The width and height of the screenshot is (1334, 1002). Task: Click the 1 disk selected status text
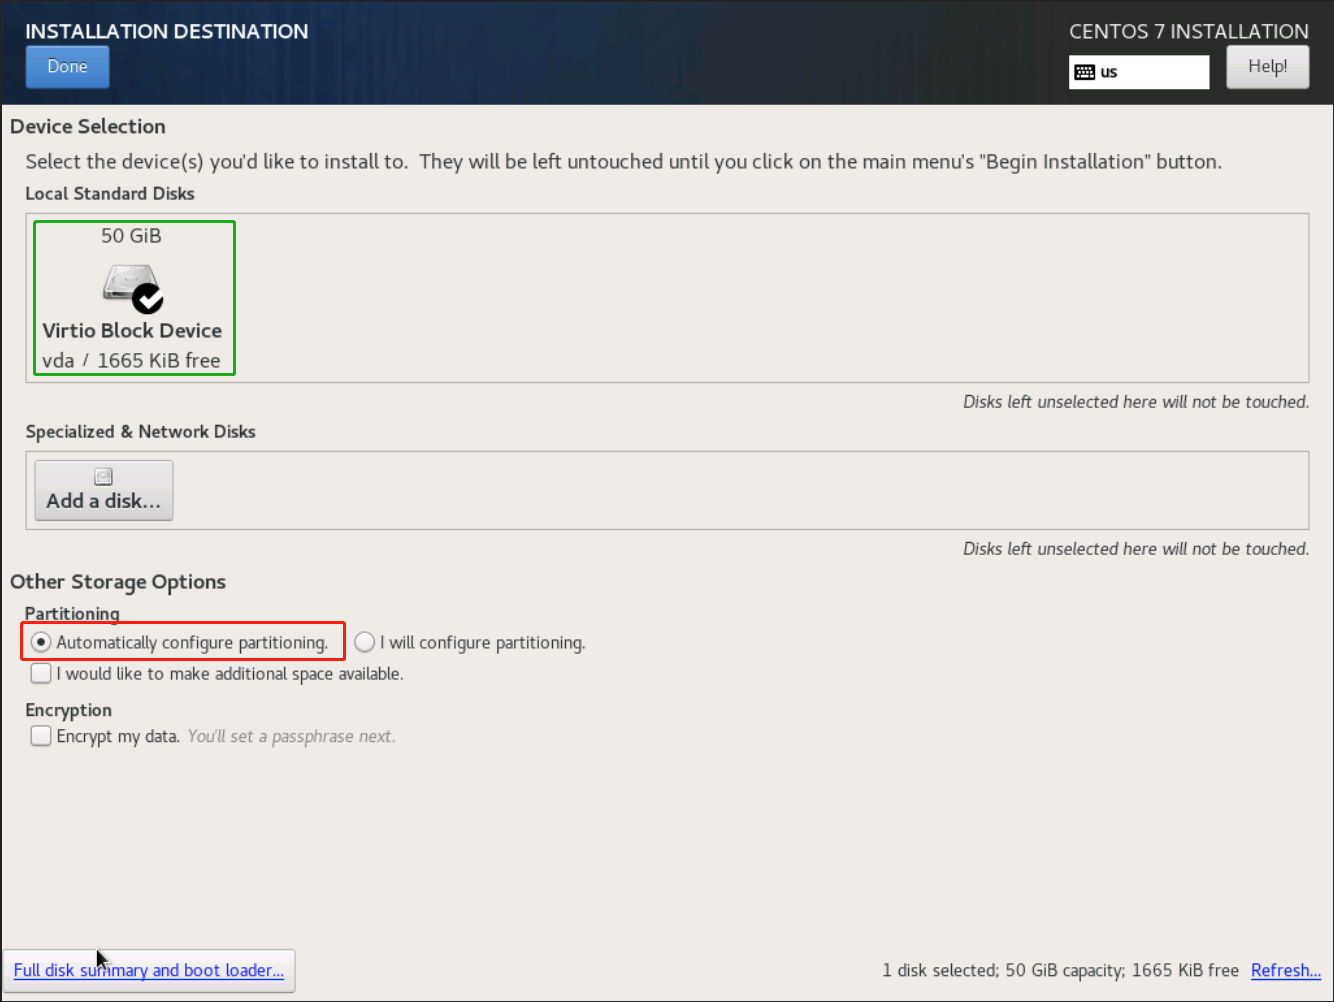point(1060,970)
